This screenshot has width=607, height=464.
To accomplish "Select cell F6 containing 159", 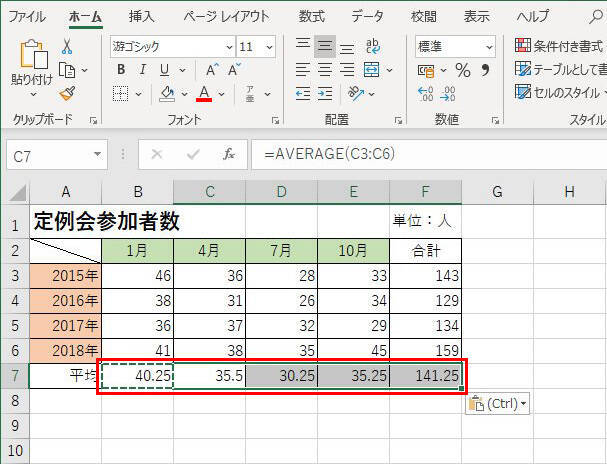I will 425,351.
